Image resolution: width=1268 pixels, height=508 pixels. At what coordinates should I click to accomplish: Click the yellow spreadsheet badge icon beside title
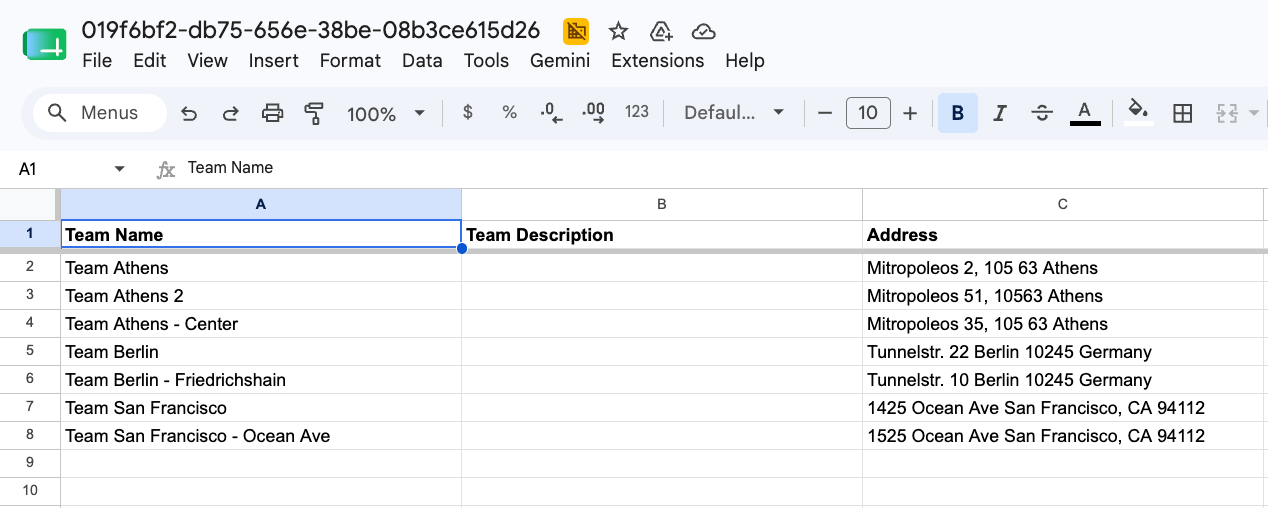click(576, 30)
